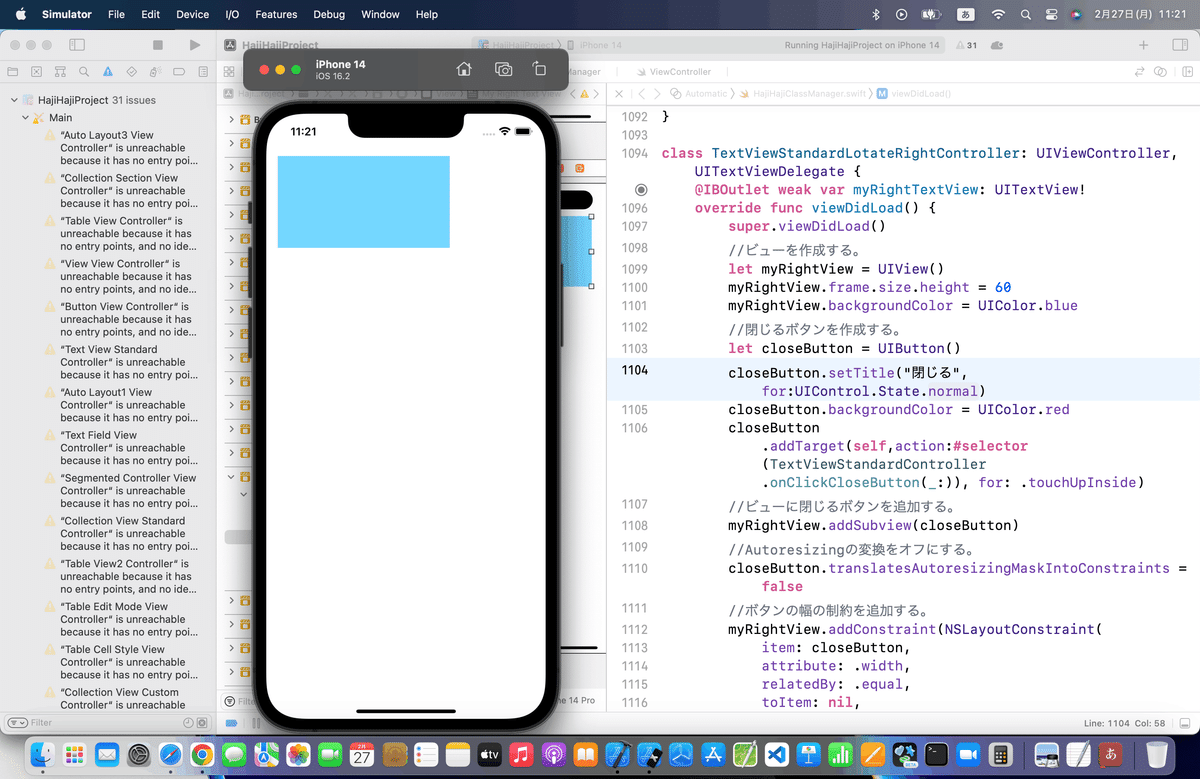Select the "Collection Section View Controller" warning
Viewport: 1200px width, 779px height.
120,191
